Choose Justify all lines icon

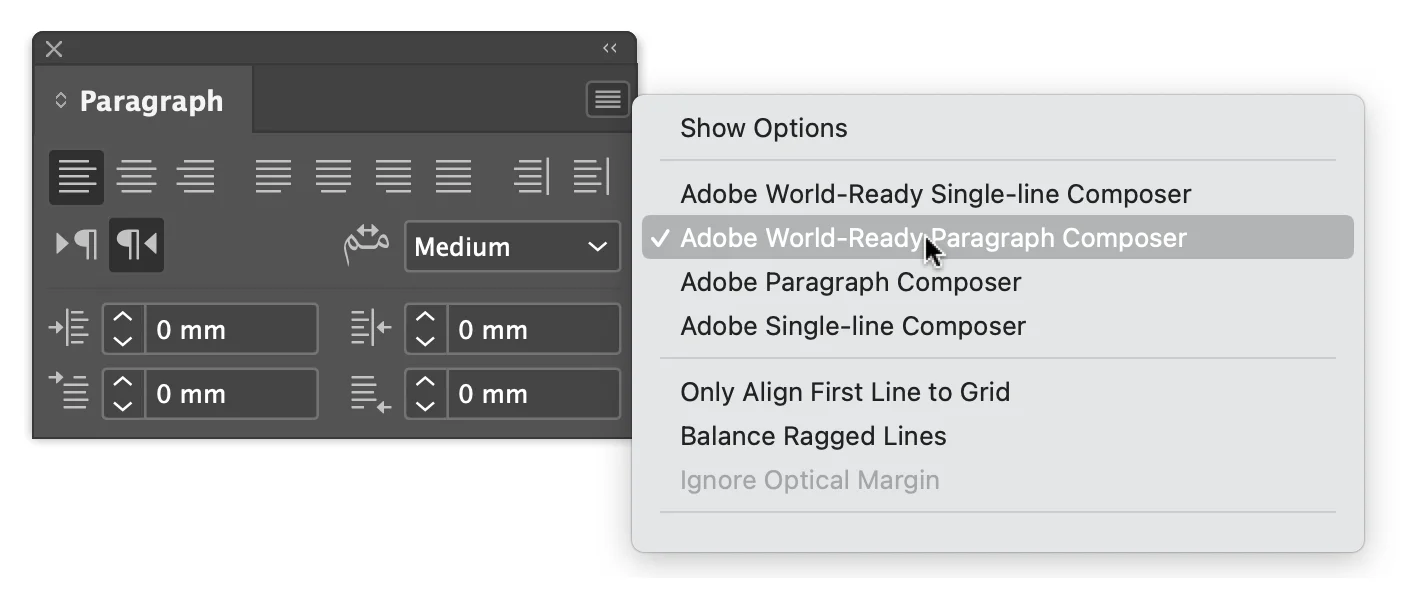(x=453, y=177)
